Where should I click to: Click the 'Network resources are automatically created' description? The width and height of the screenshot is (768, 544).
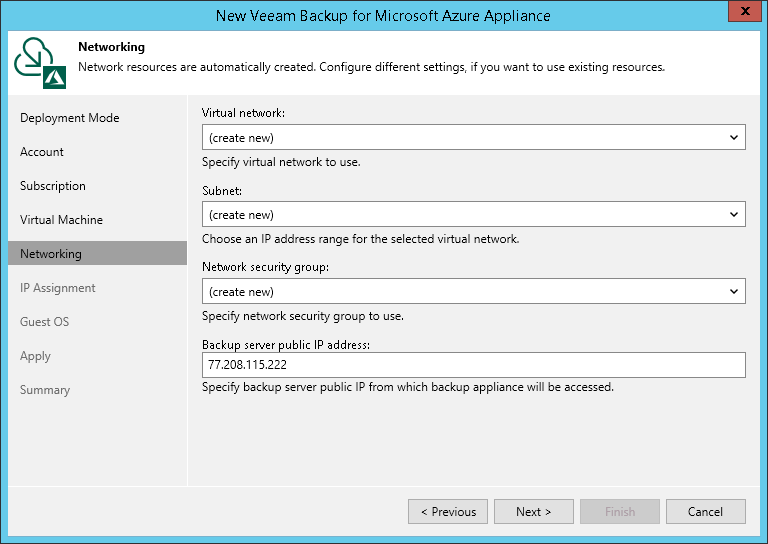tap(371, 67)
